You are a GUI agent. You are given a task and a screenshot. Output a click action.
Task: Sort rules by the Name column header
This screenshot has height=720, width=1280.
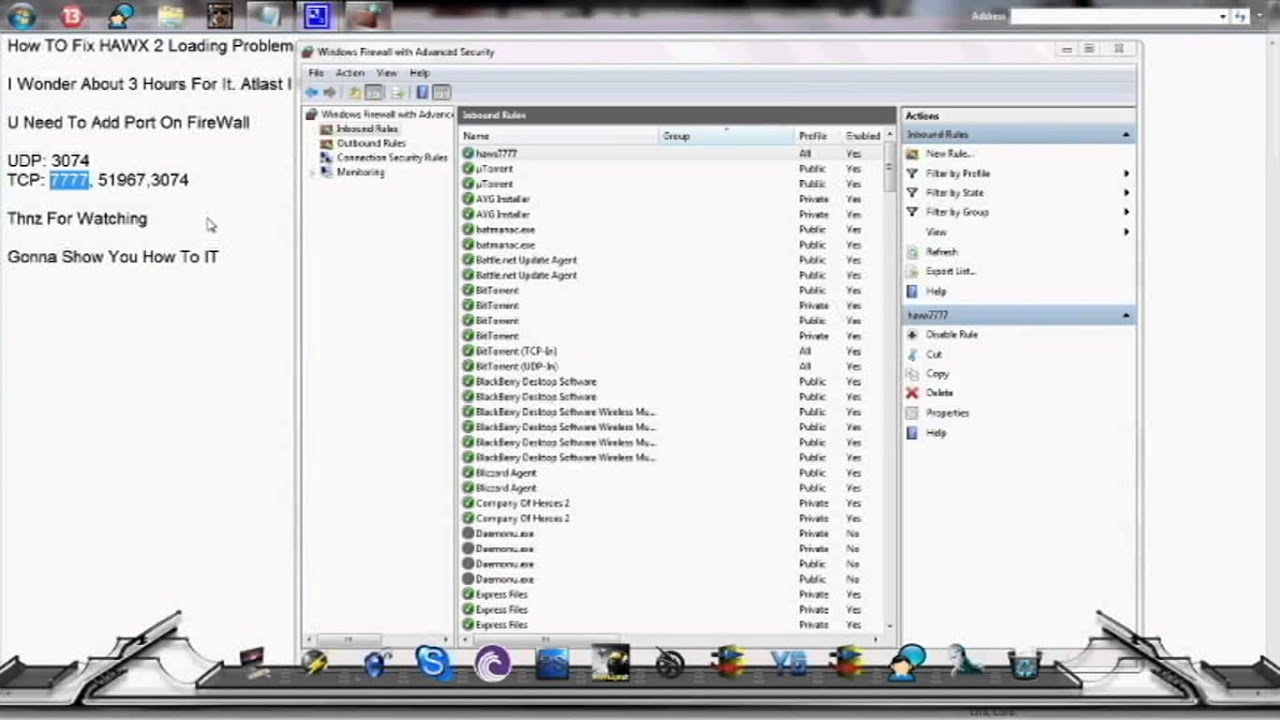coord(559,136)
